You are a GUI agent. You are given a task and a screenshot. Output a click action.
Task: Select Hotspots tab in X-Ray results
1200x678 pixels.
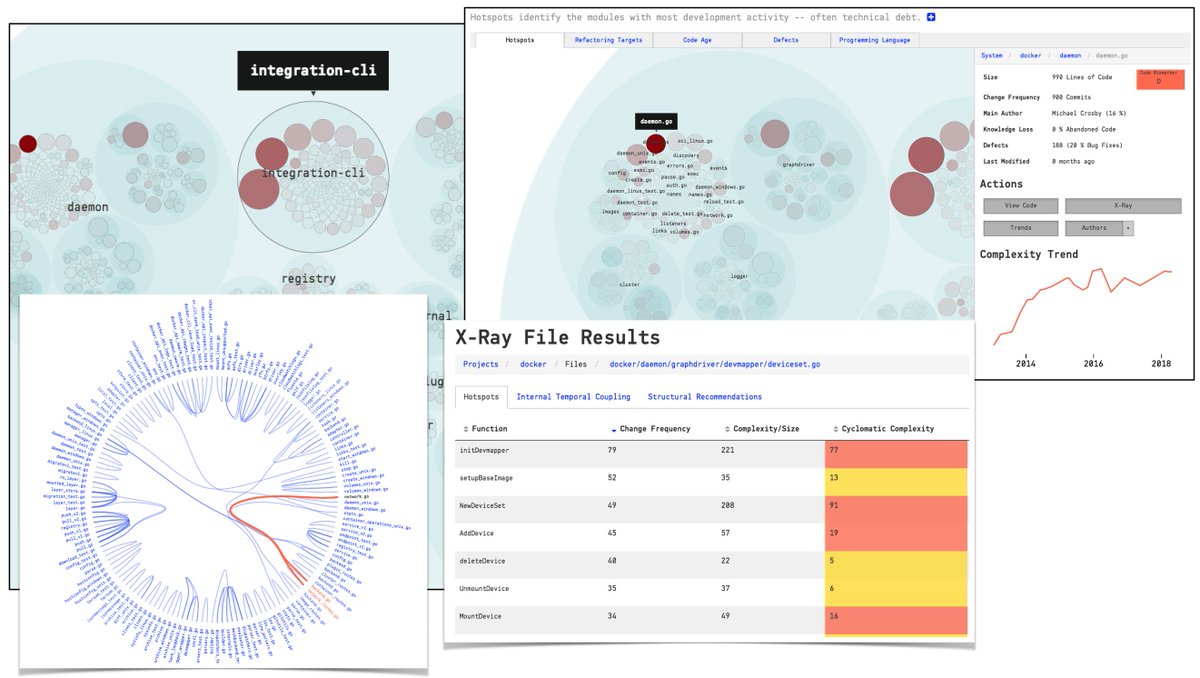pyautogui.click(x=481, y=397)
